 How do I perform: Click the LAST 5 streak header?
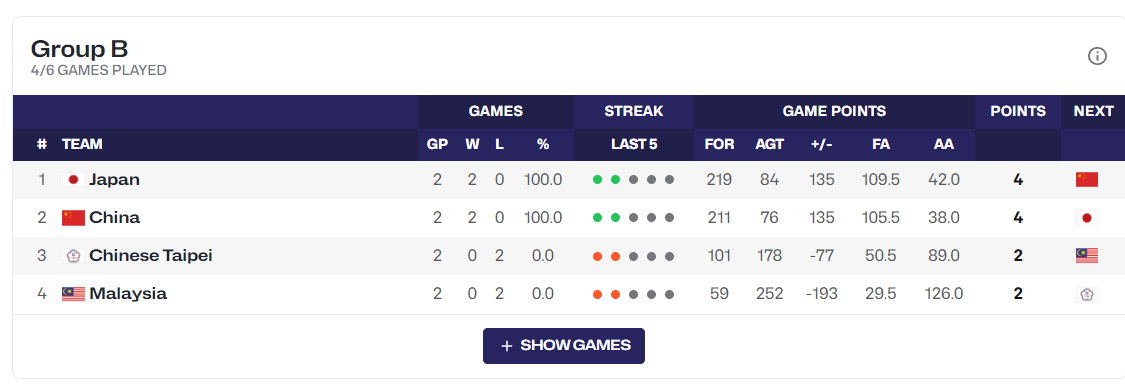click(634, 144)
